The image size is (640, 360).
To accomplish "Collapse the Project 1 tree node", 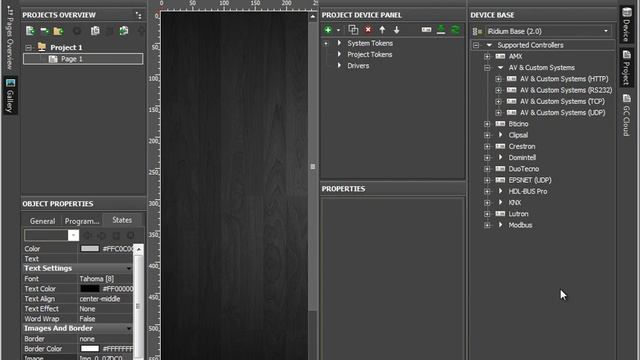I will (x=28, y=48).
